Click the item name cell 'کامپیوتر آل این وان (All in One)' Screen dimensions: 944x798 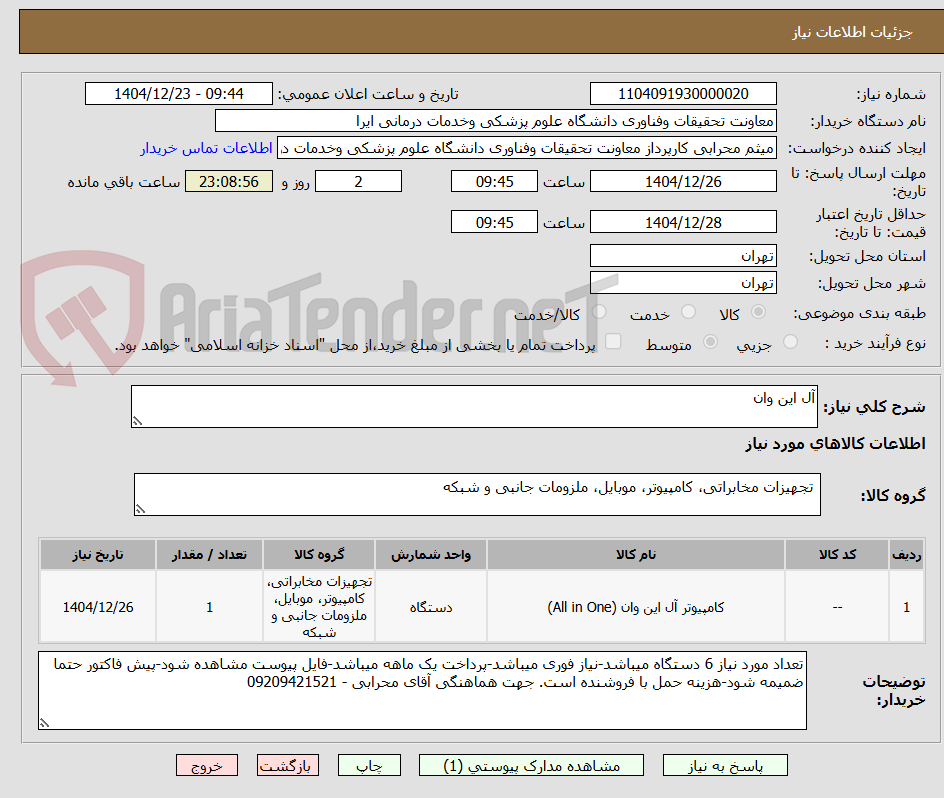pyautogui.click(x=636, y=607)
